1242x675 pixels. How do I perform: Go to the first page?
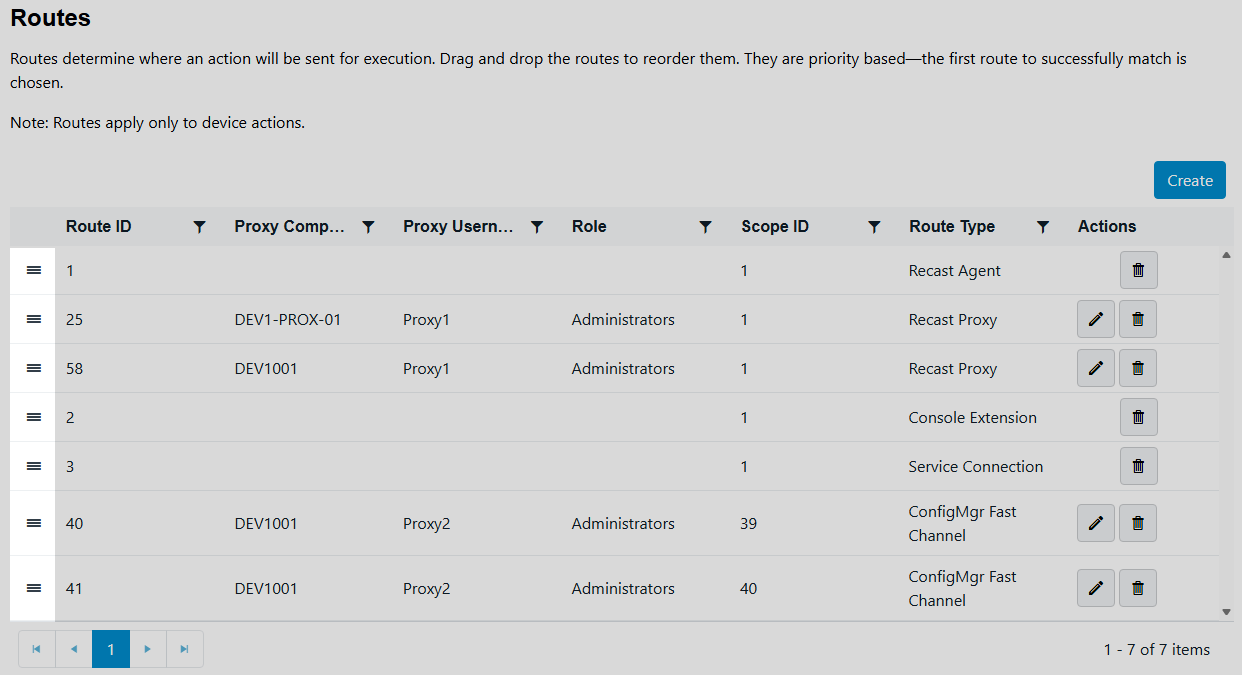pos(37,649)
